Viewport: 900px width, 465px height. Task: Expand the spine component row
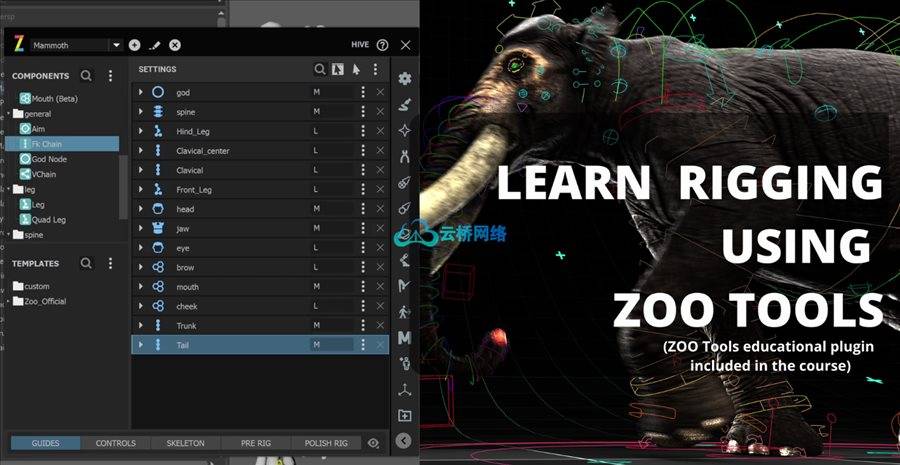pyautogui.click(x=141, y=111)
